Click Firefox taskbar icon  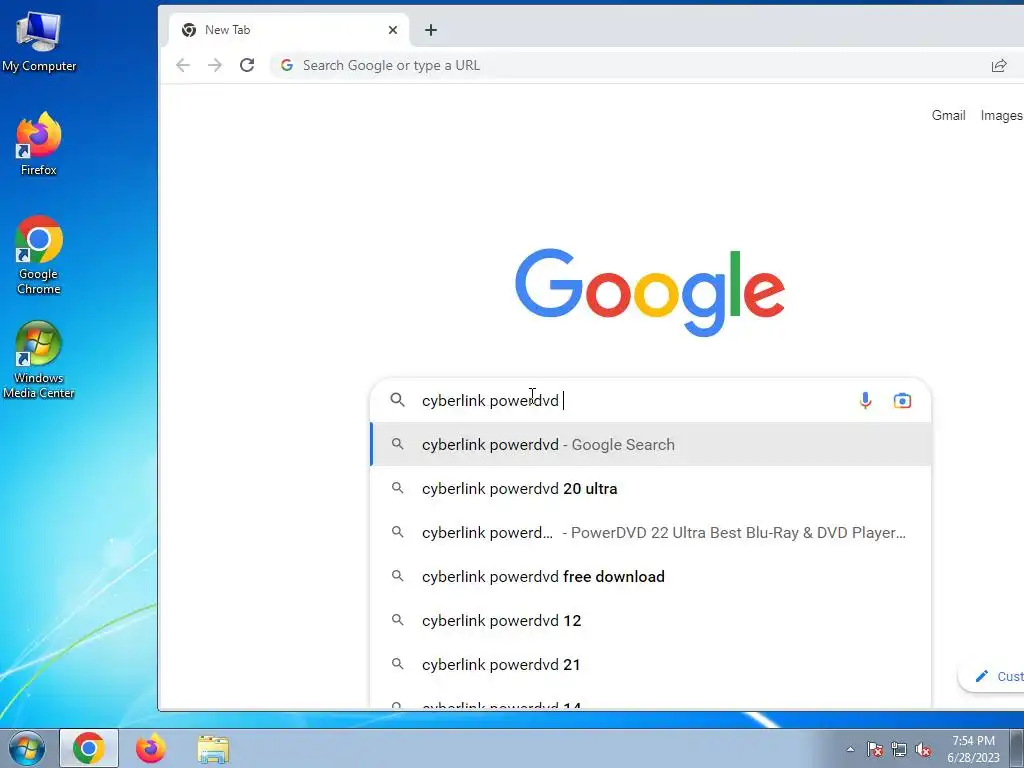(151, 748)
